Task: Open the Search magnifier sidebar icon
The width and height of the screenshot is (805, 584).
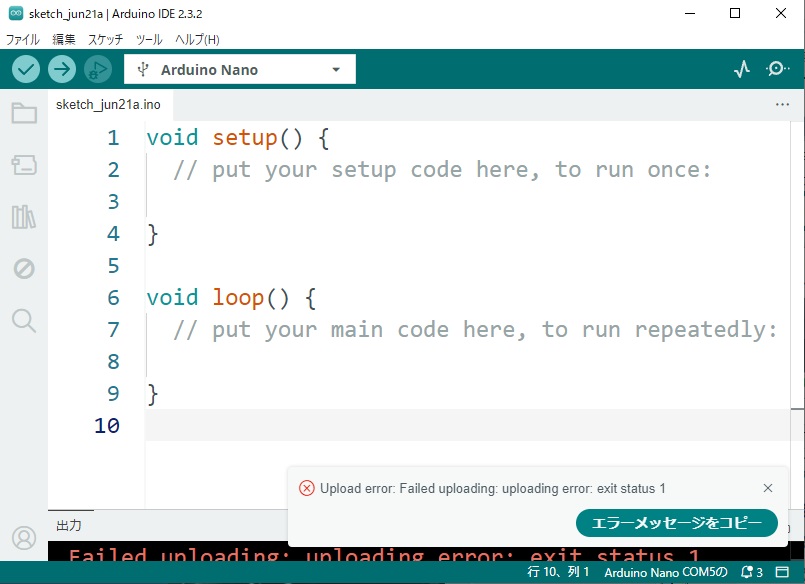Action: click(24, 321)
